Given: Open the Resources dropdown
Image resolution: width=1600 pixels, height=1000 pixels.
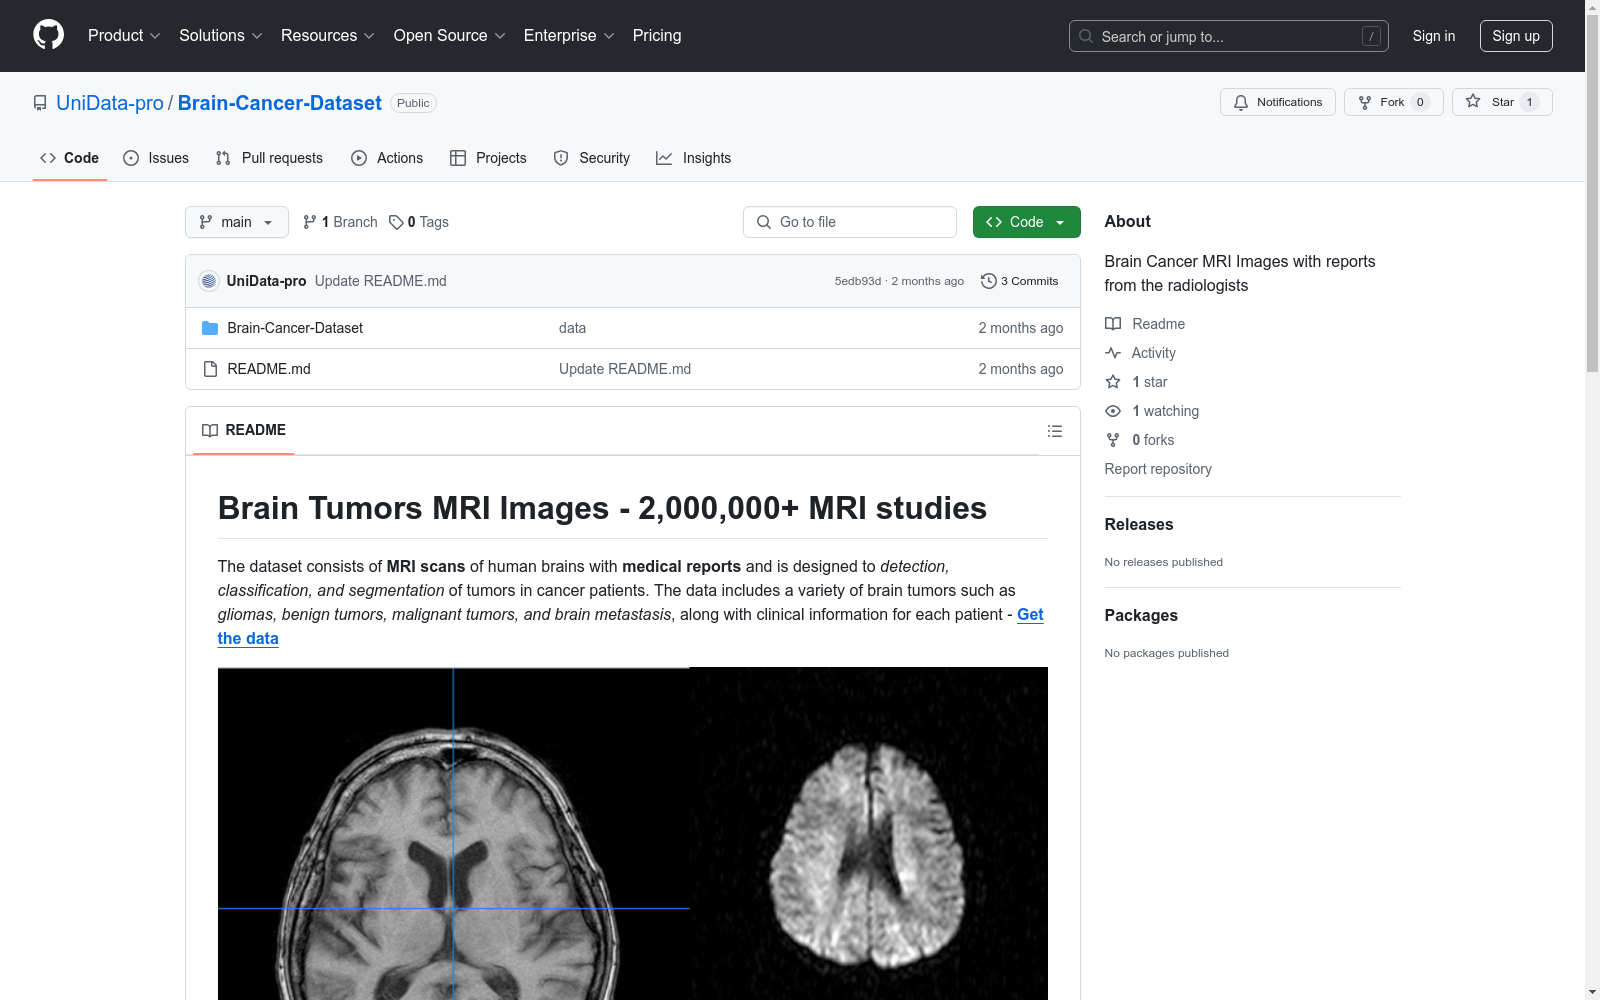Looking at the screenshot, I should point(328,36).
